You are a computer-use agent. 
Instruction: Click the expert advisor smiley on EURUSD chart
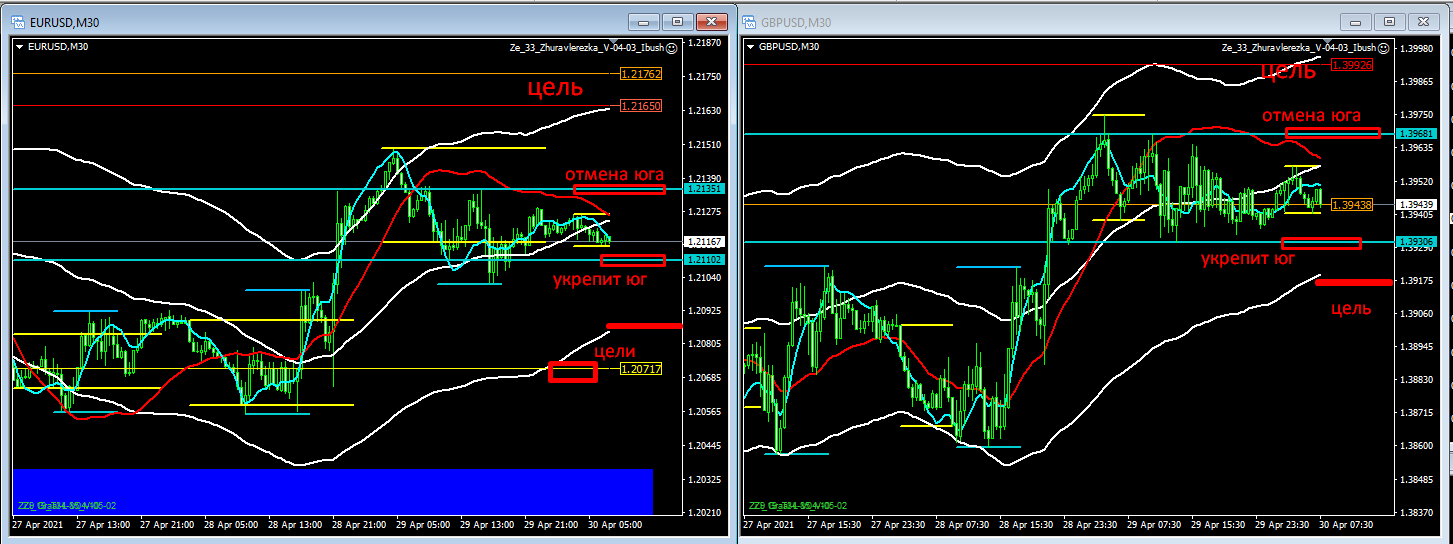[671, 47]
